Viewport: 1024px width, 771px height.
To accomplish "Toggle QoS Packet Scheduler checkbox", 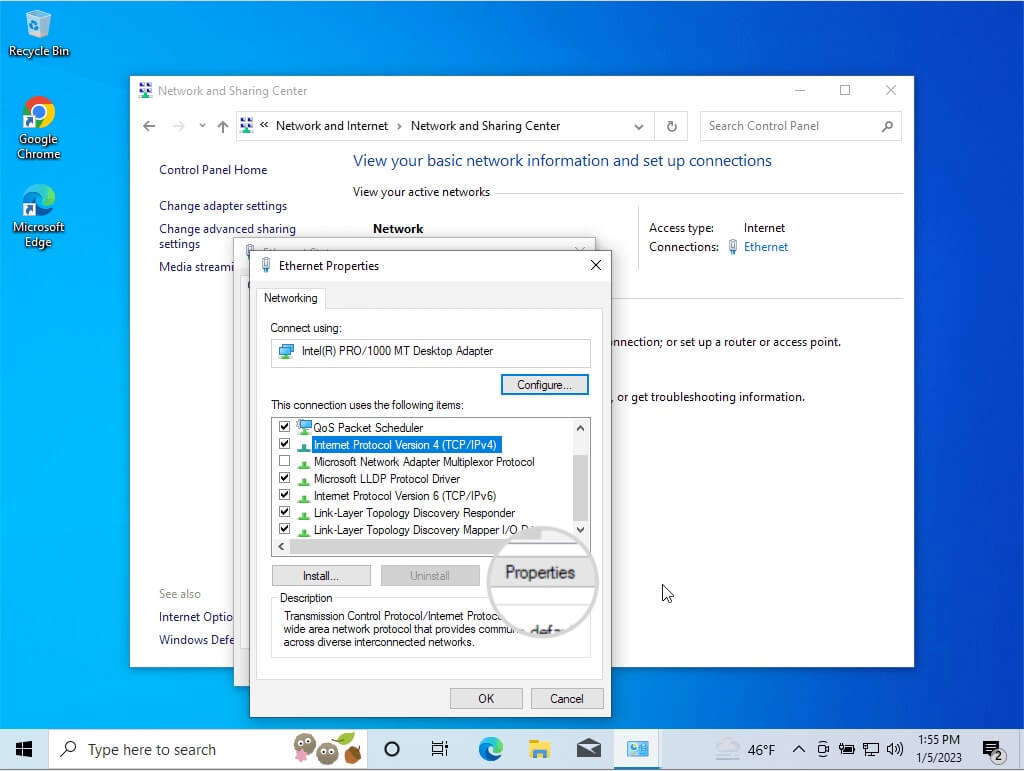I will click(x=284, y=426).
